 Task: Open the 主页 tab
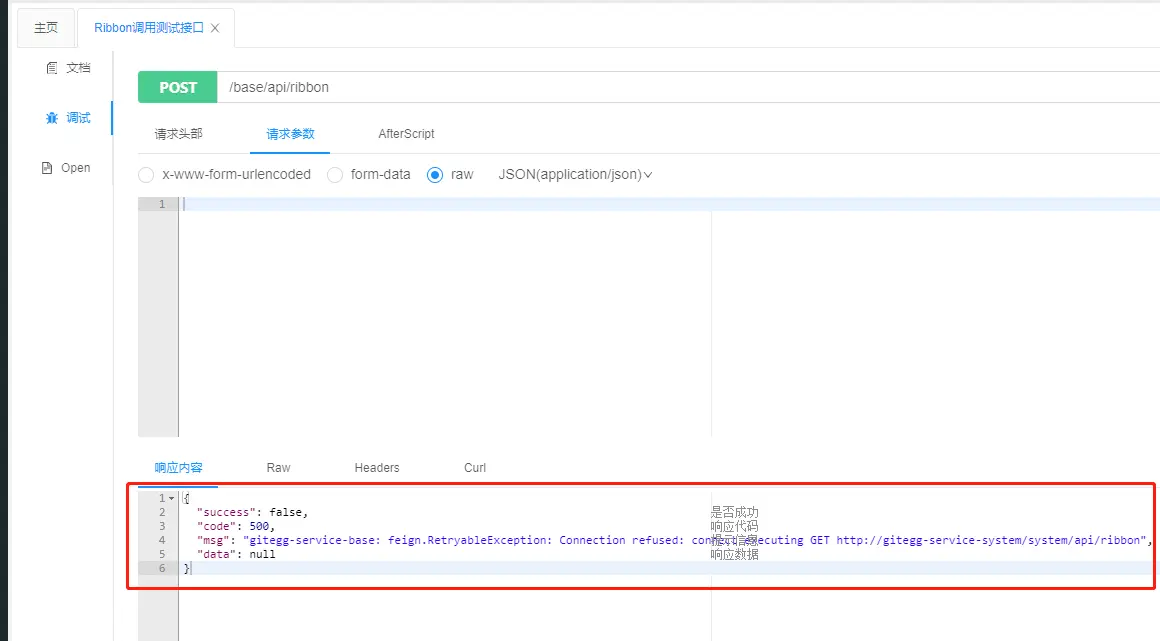tap(46, 27)
